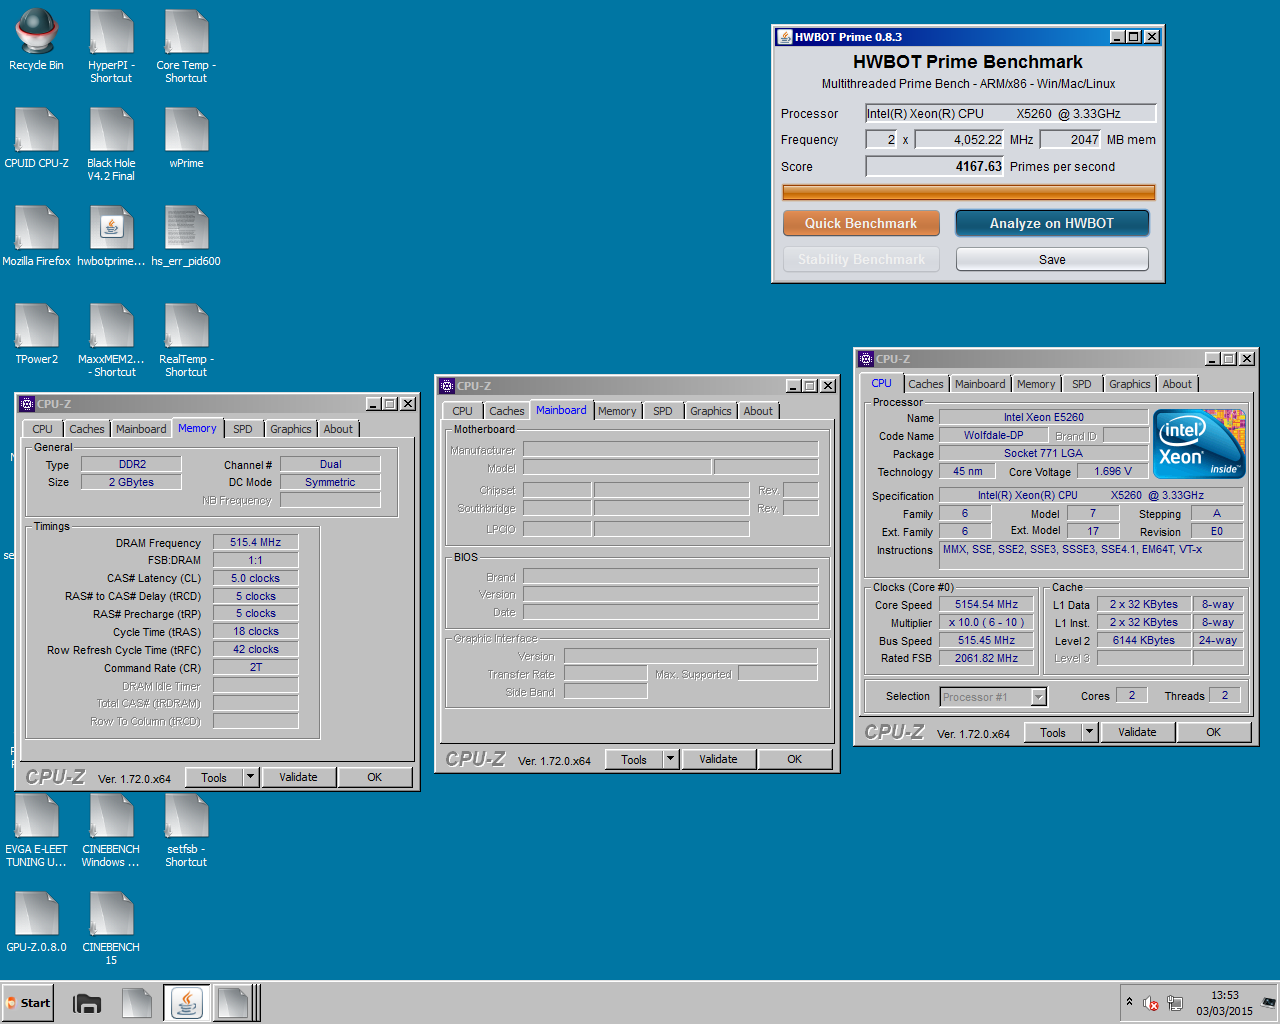Open hwbotprime Java file icon
Viewport: 1280px width, 1024px height.
point(111,236)
